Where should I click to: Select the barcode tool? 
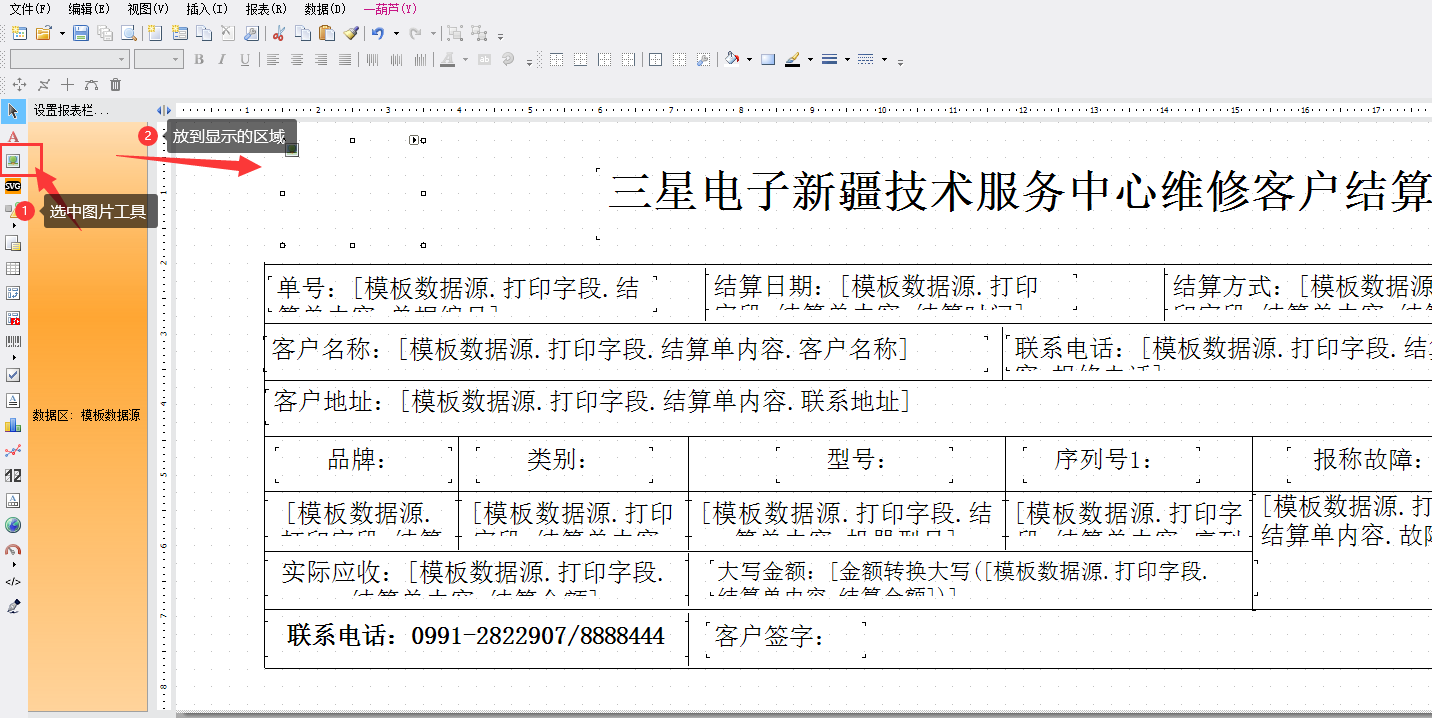(13, 342)
